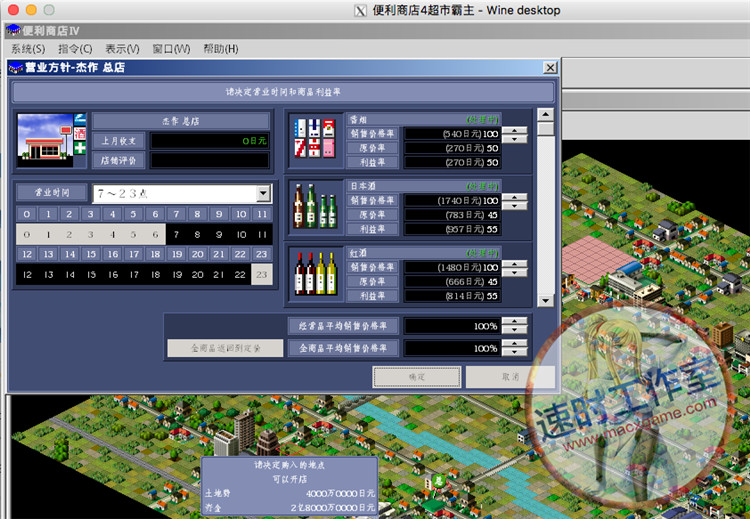Lower 全商品平均销售价格率 with down arrow
Image resolution: width=750 pixels, height=519 pixels.
point(514,352)
